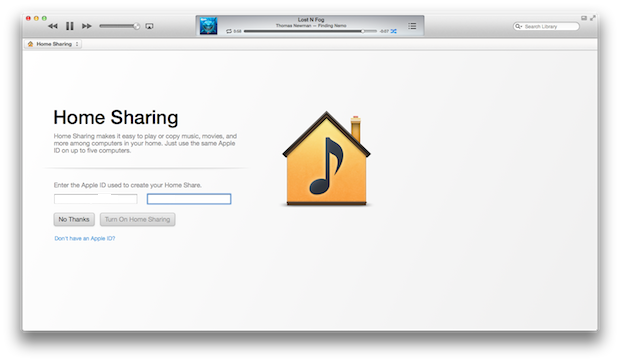Close the iTunes window
Screen dimensions: 620x362
click(x=28, y=18)
